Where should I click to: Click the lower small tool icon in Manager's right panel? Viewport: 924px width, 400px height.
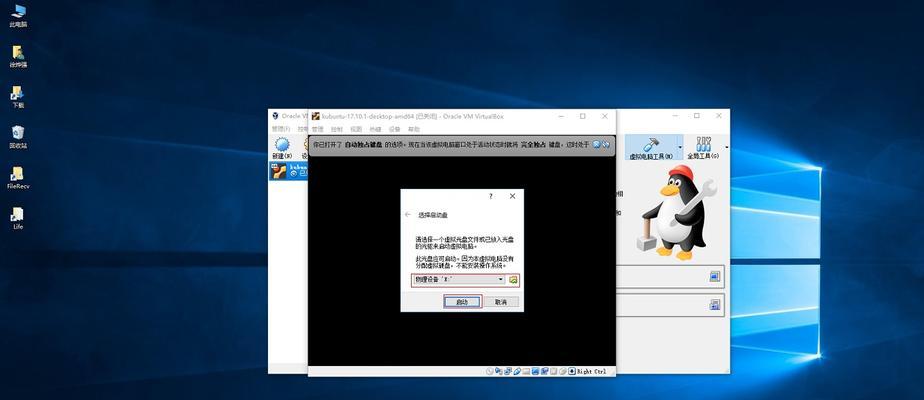[x=715, y=305]
